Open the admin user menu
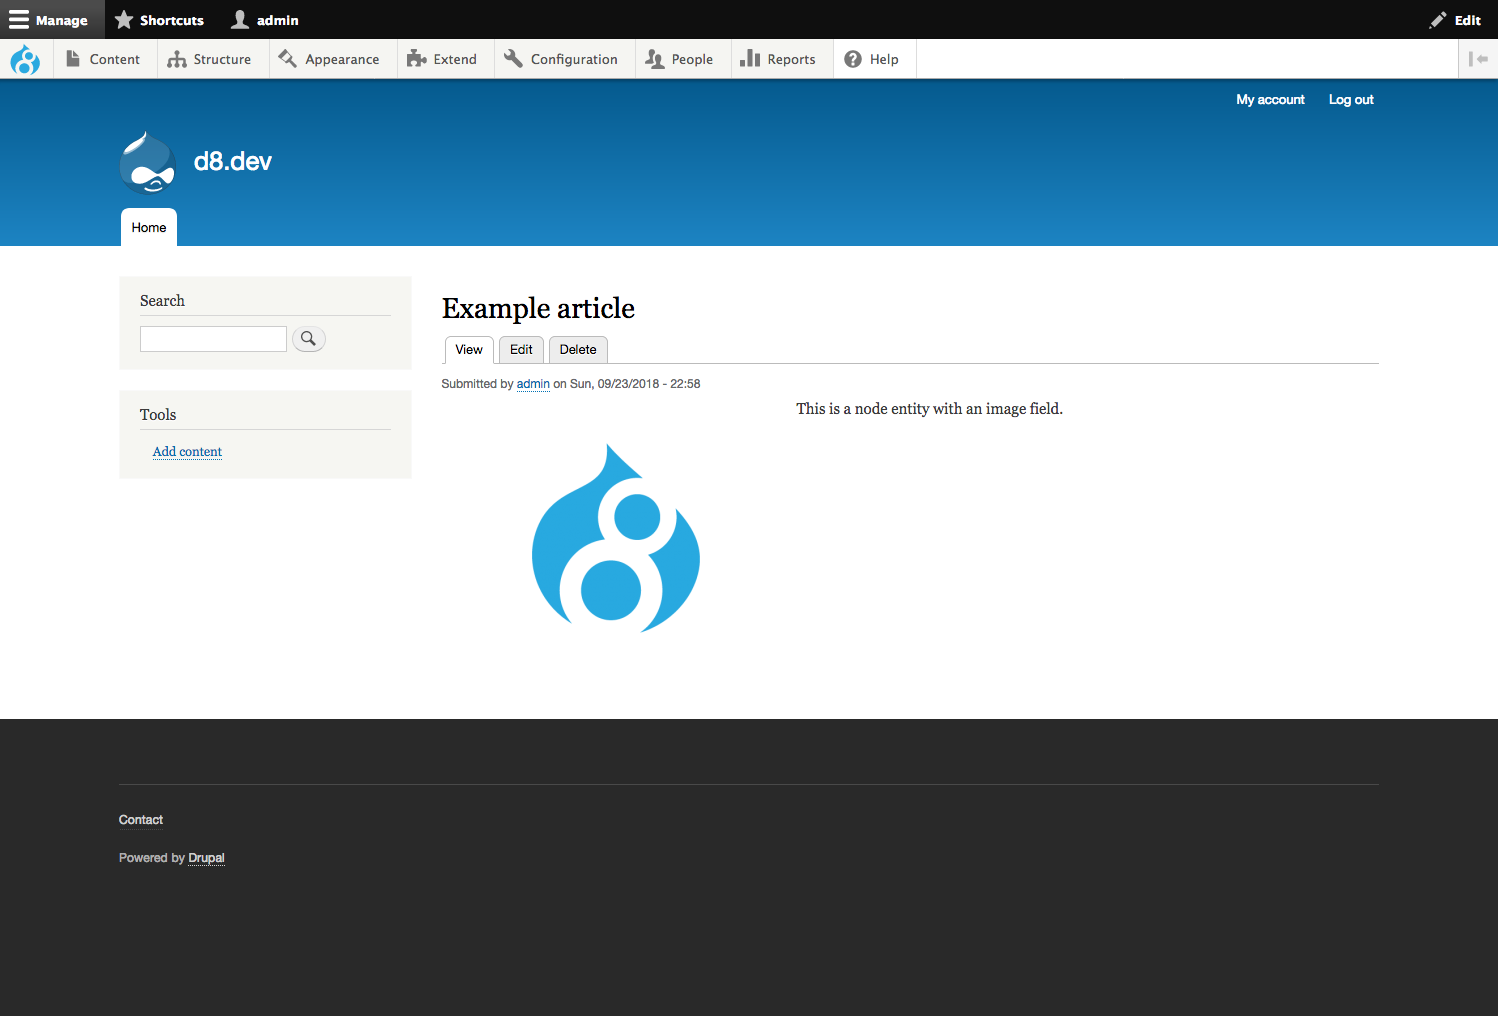 click(x=265, y=20)
